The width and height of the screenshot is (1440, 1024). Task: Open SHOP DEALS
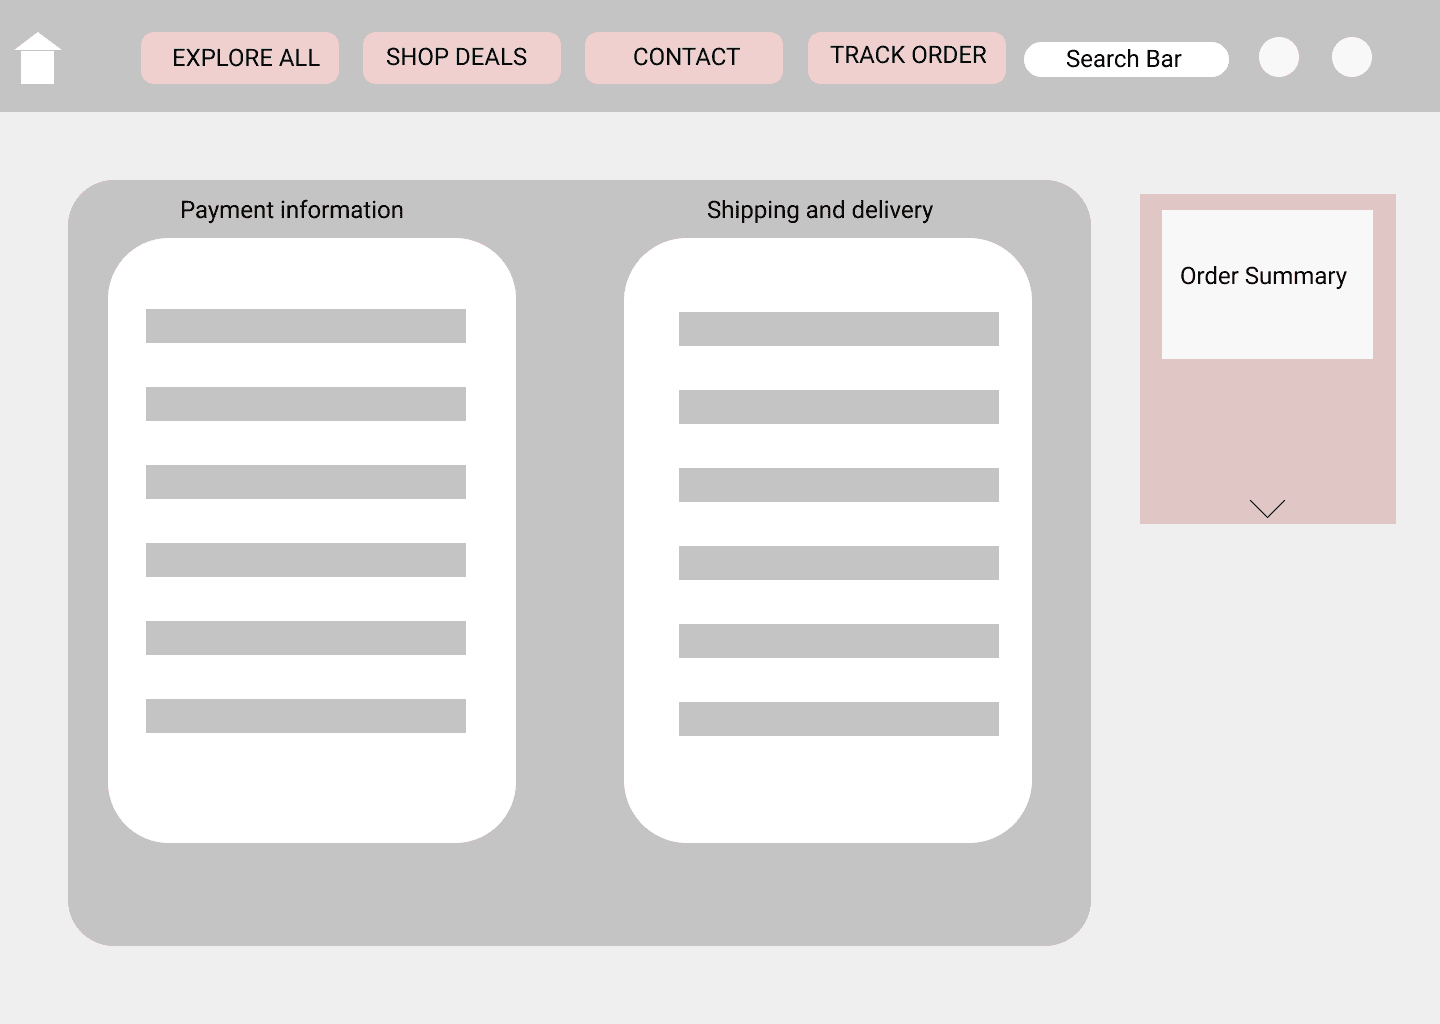(x=461, y=58)
